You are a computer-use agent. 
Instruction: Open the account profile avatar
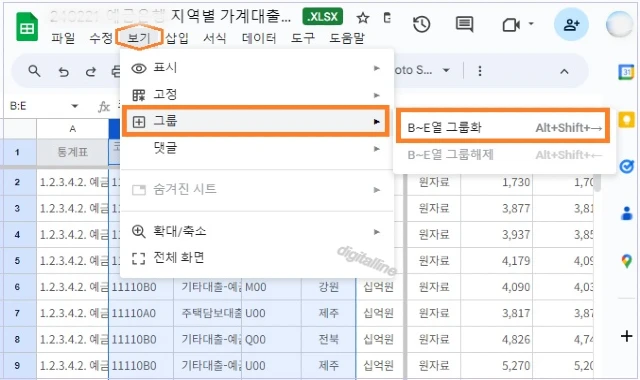(x=619, y=24)
